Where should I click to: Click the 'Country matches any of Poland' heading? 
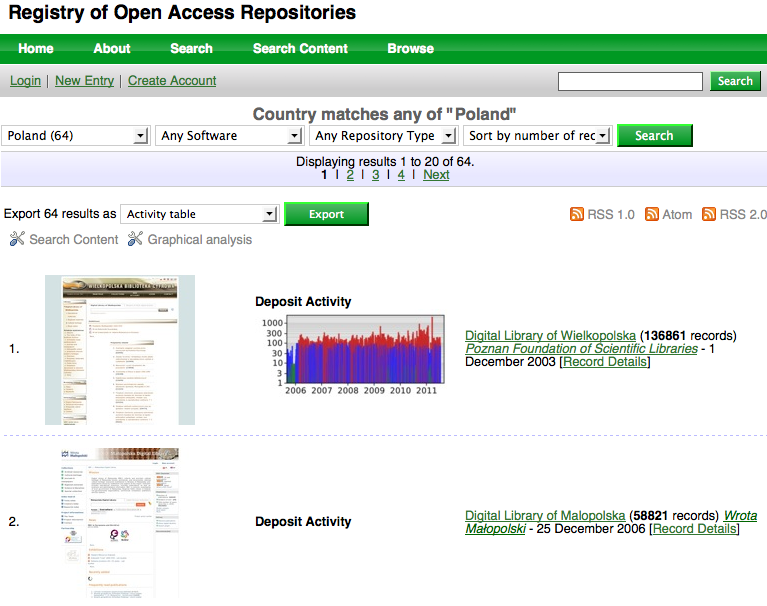coord(384,114)
